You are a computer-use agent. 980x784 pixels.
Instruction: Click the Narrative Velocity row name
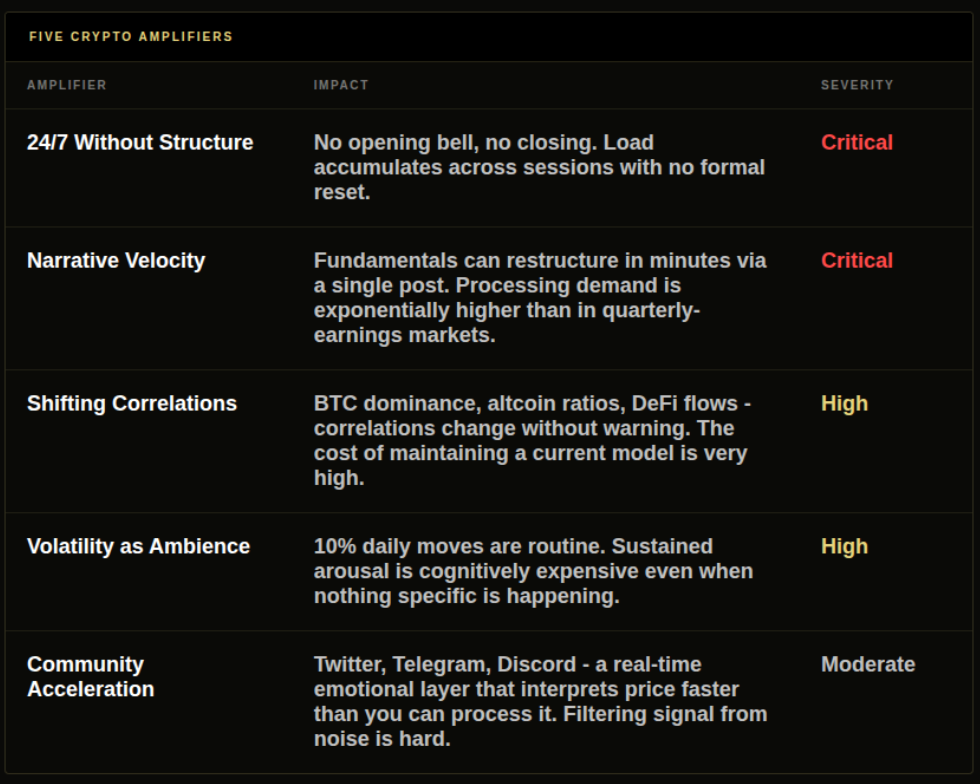pyautogui.click(x=116, y=261)
